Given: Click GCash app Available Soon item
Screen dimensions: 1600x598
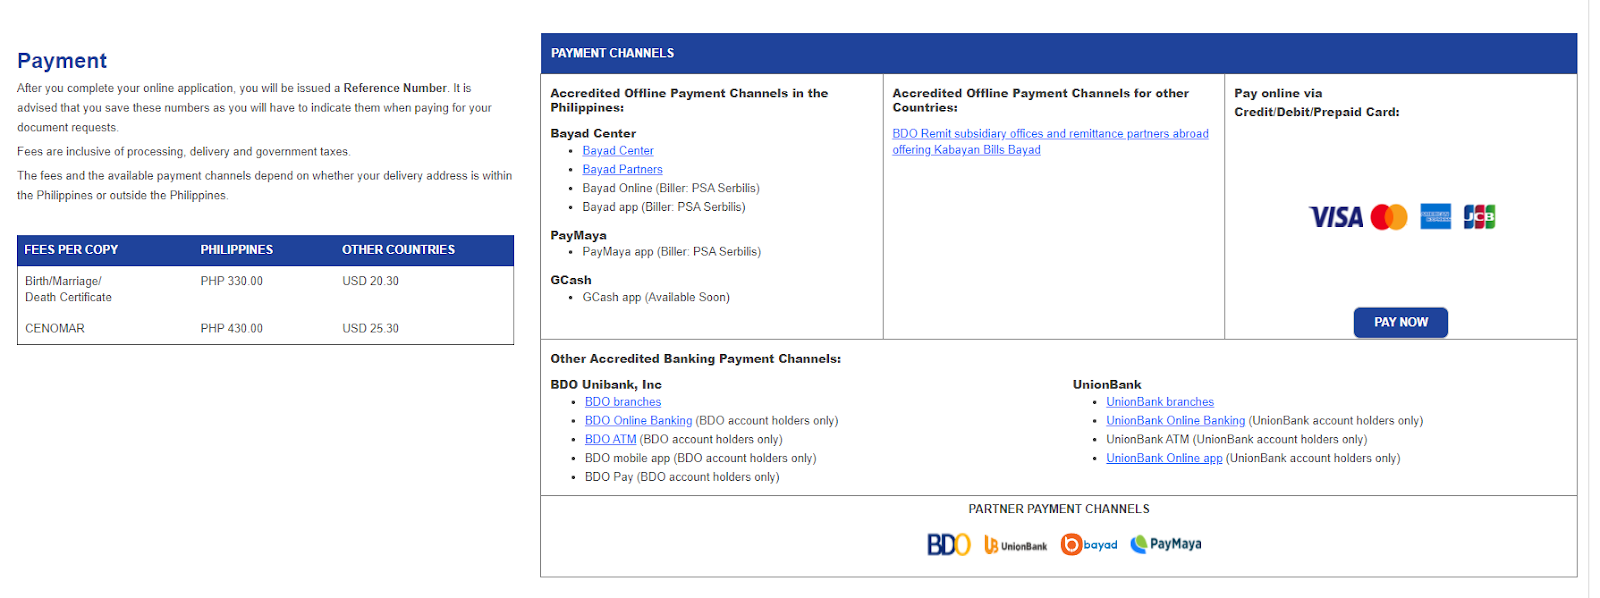Looking at the screenshot, I should point(656,297).
